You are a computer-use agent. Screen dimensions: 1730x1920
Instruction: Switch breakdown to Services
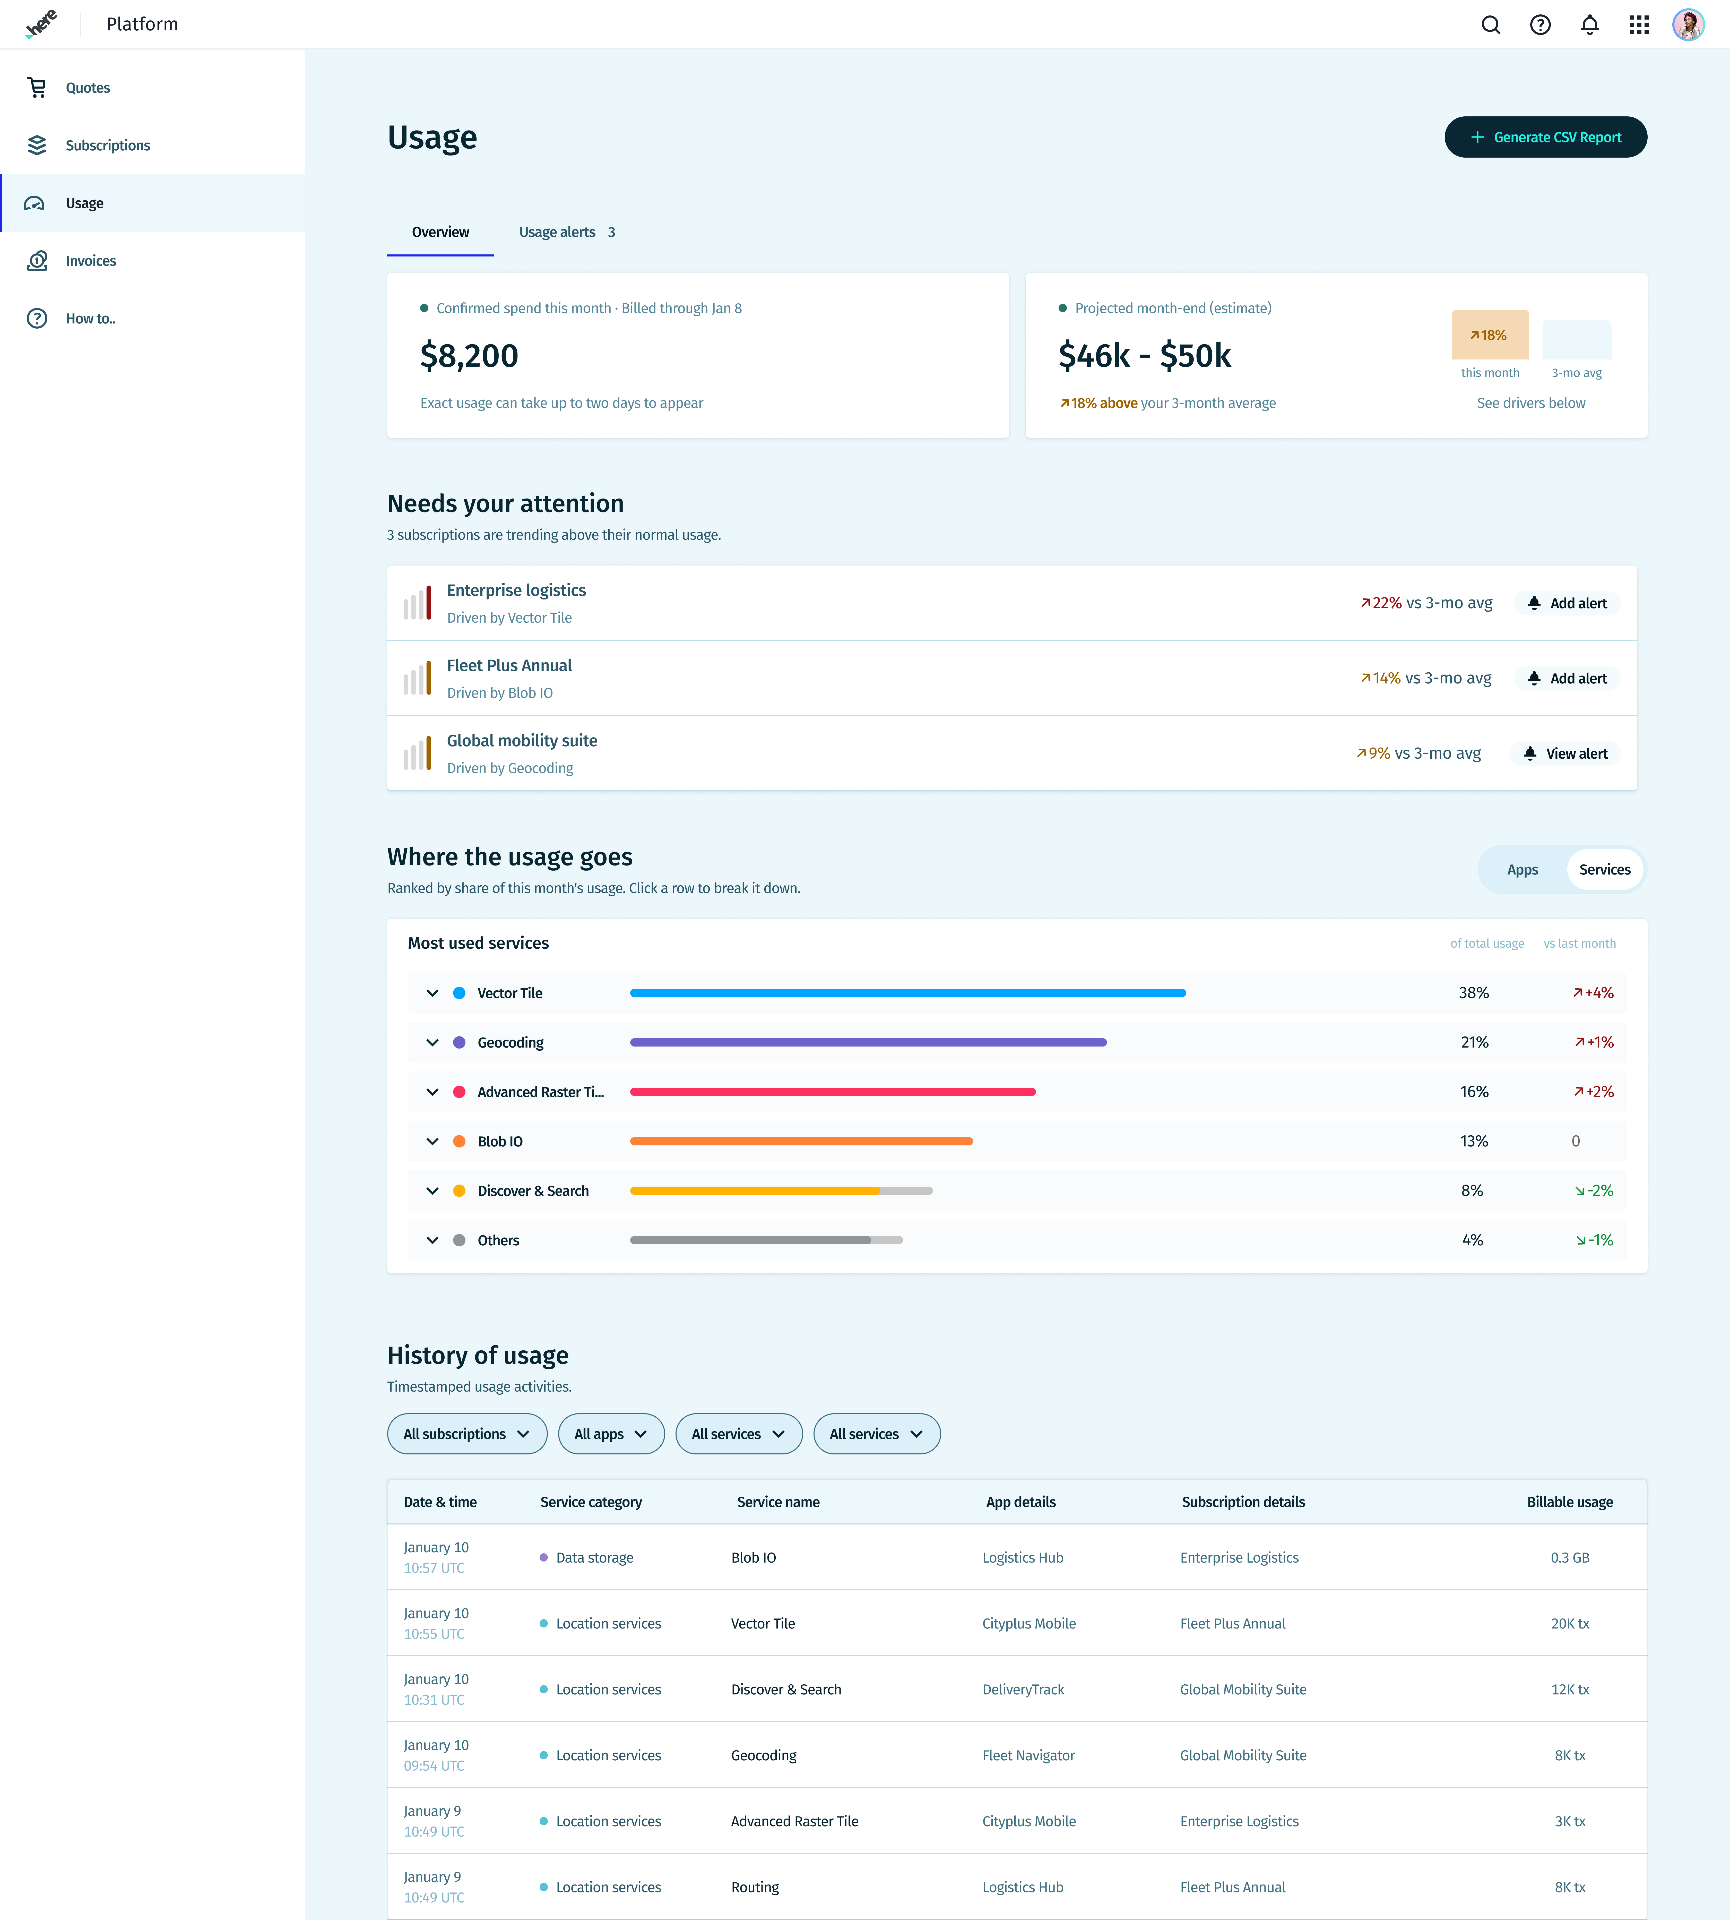coord(1604,870)
